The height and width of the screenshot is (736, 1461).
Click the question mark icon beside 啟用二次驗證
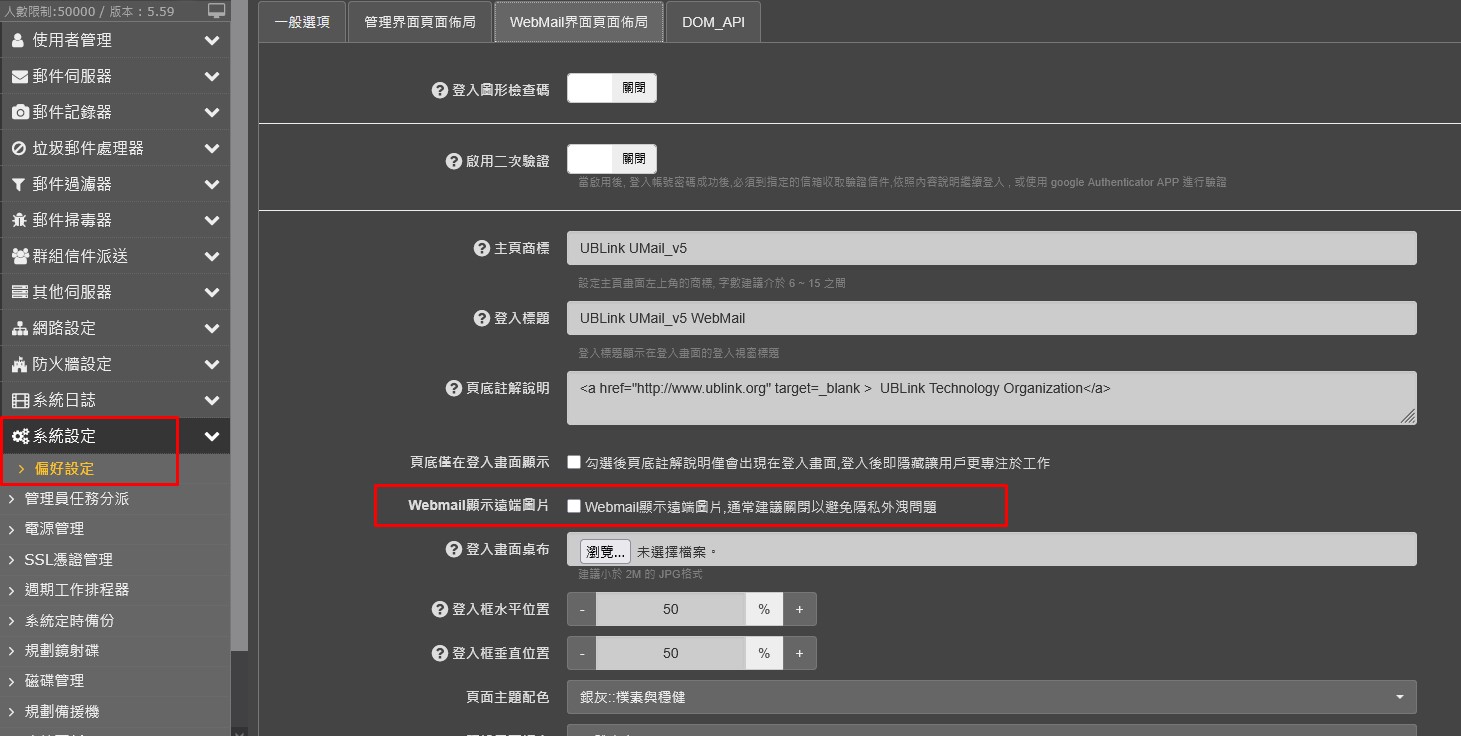point(453,160)
